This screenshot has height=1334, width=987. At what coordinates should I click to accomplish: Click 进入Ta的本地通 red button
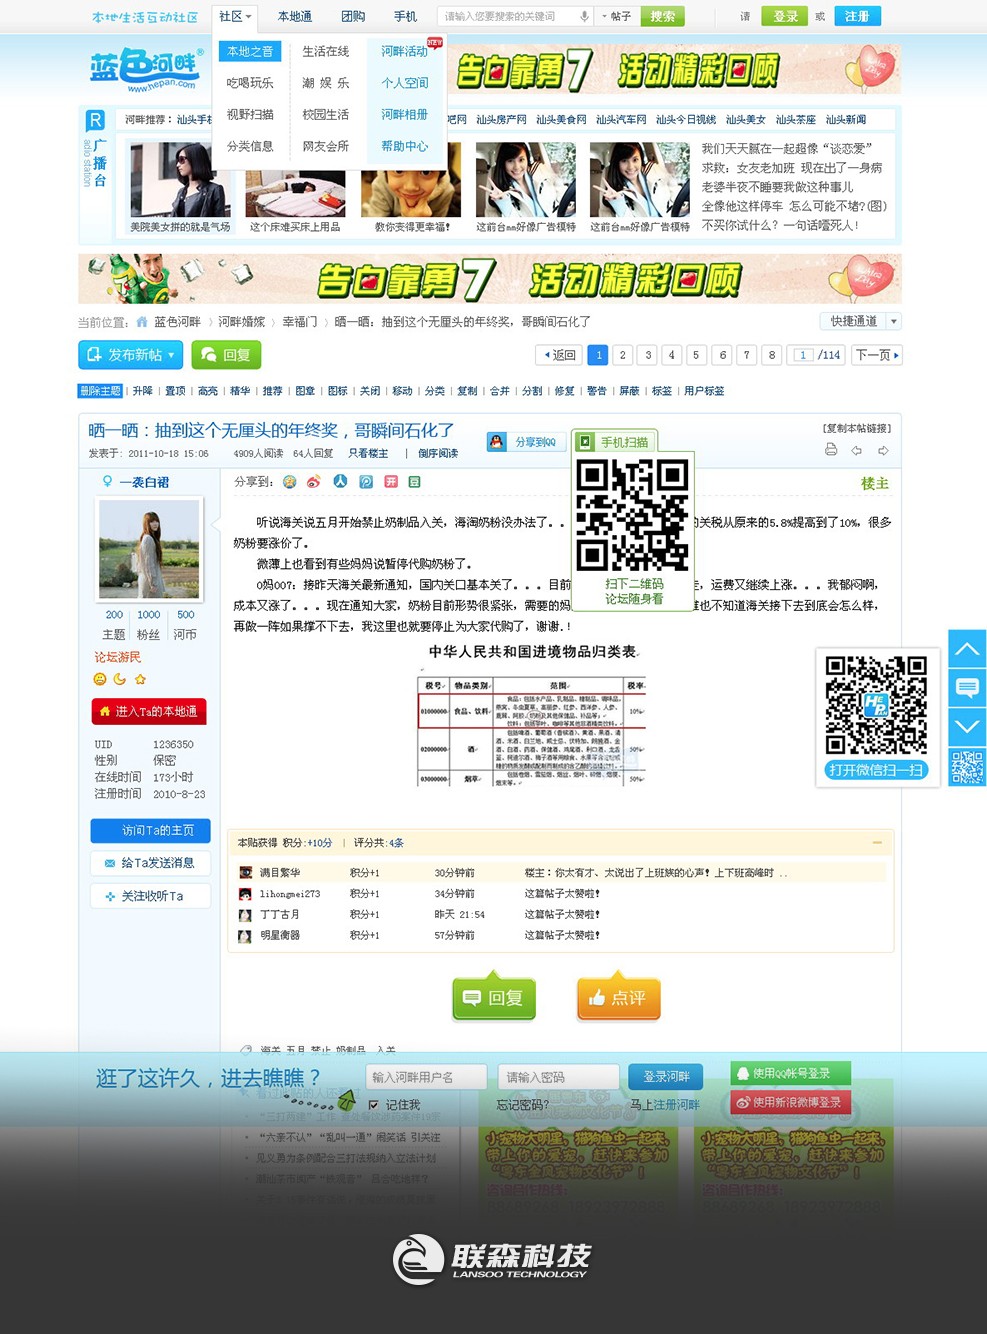(x=149, y=711)
